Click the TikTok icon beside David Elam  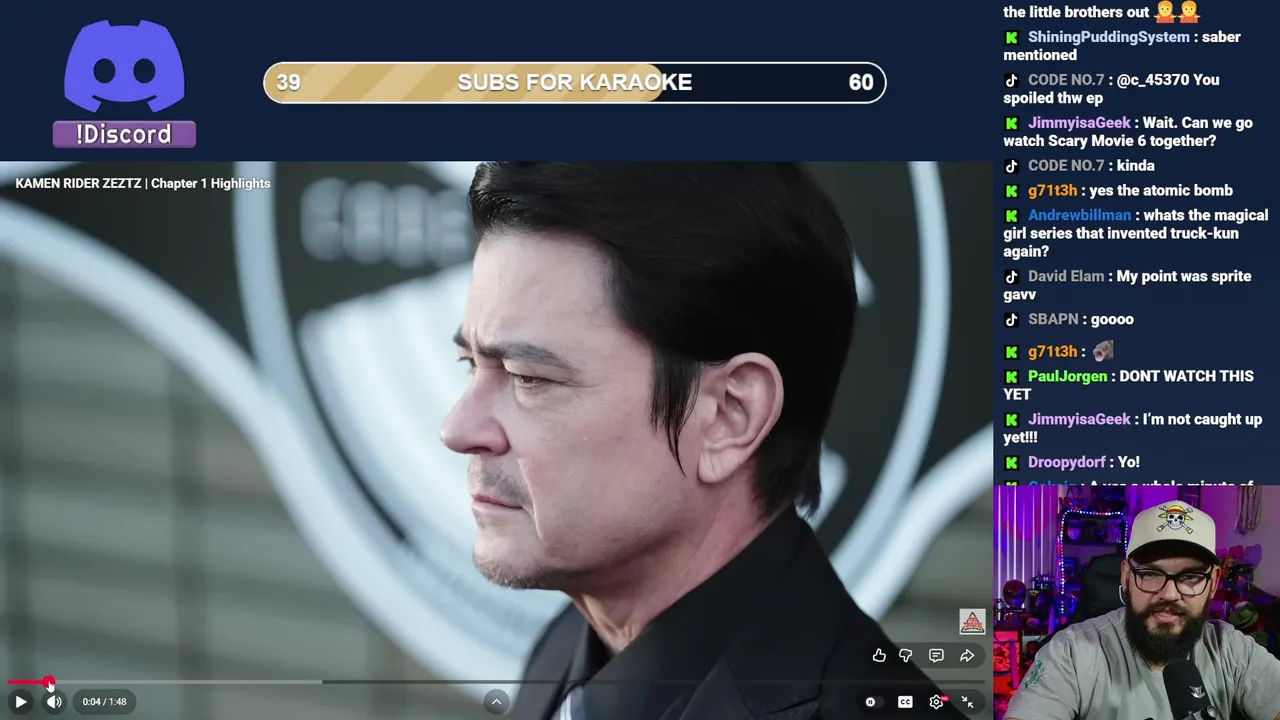click(x=1011, y=276)
